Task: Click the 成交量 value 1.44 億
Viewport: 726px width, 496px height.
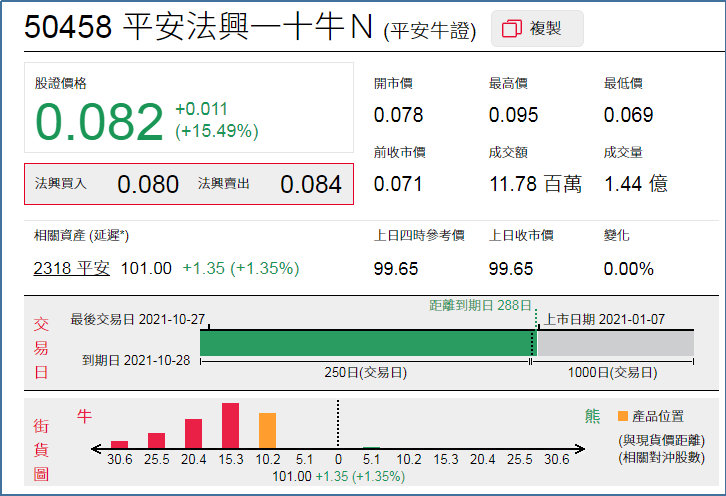Action: 636,184
